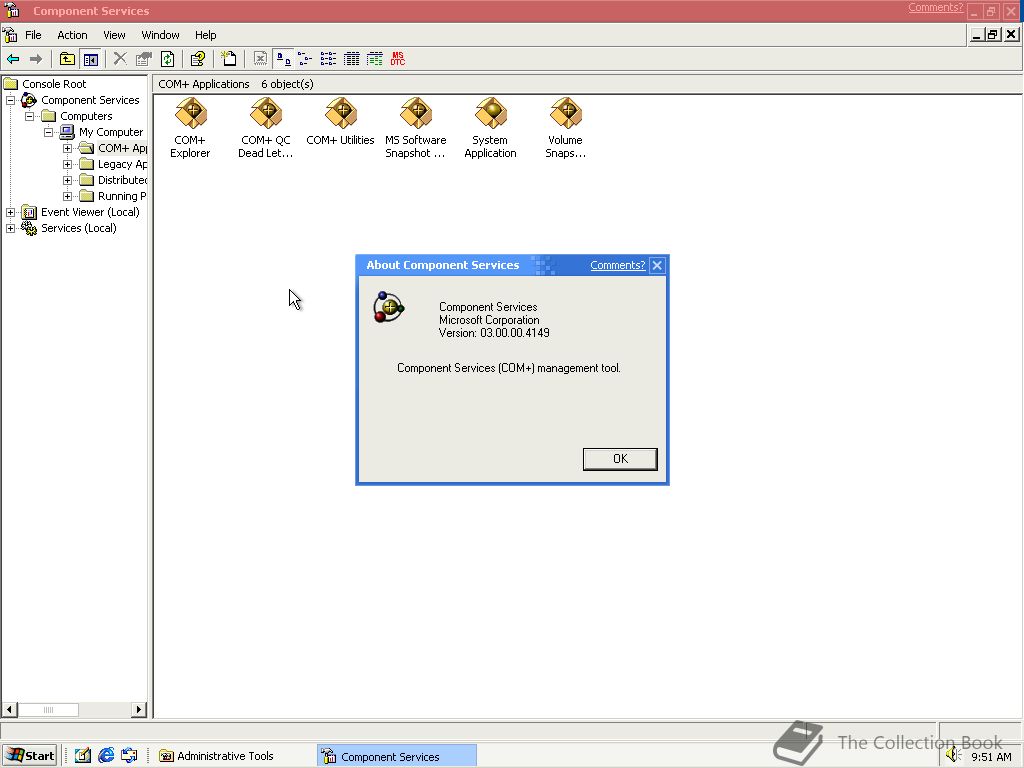Screen dimensions: 1024x768
Task: Click the 9:51 AM taskbar clock
Action: pos(991,757)
